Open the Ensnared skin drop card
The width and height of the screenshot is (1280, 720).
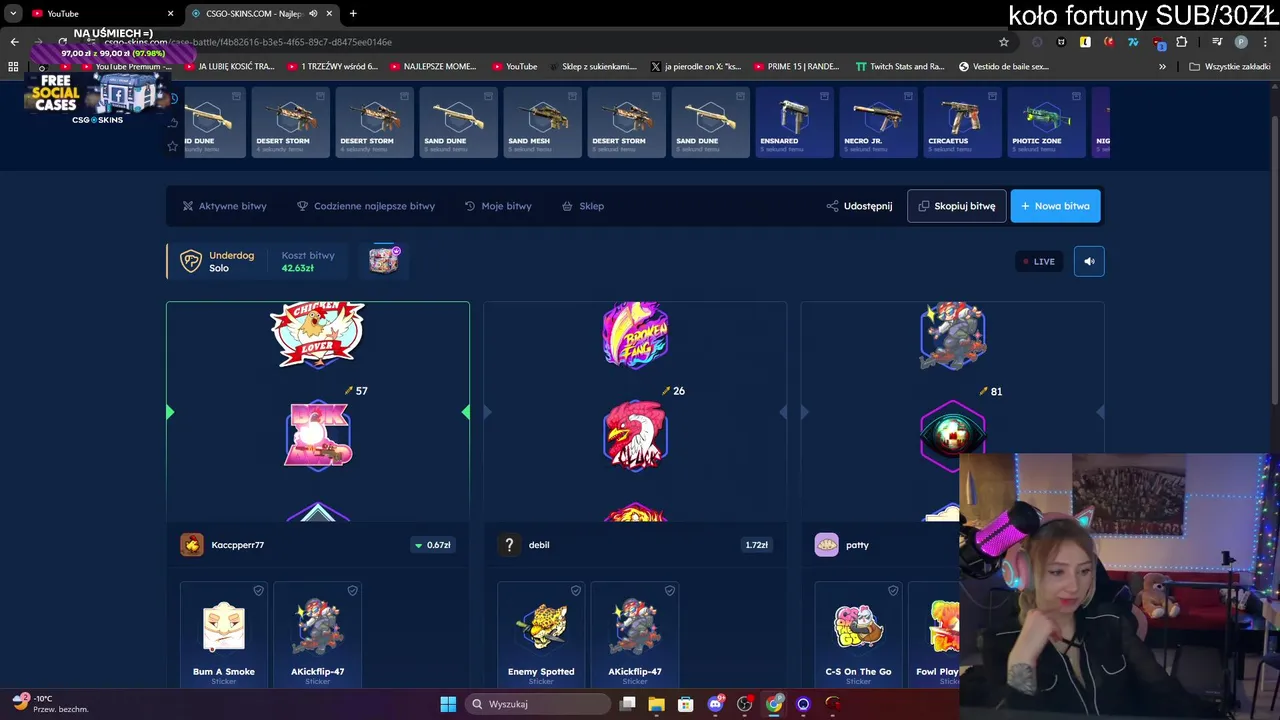coord(794,122)
